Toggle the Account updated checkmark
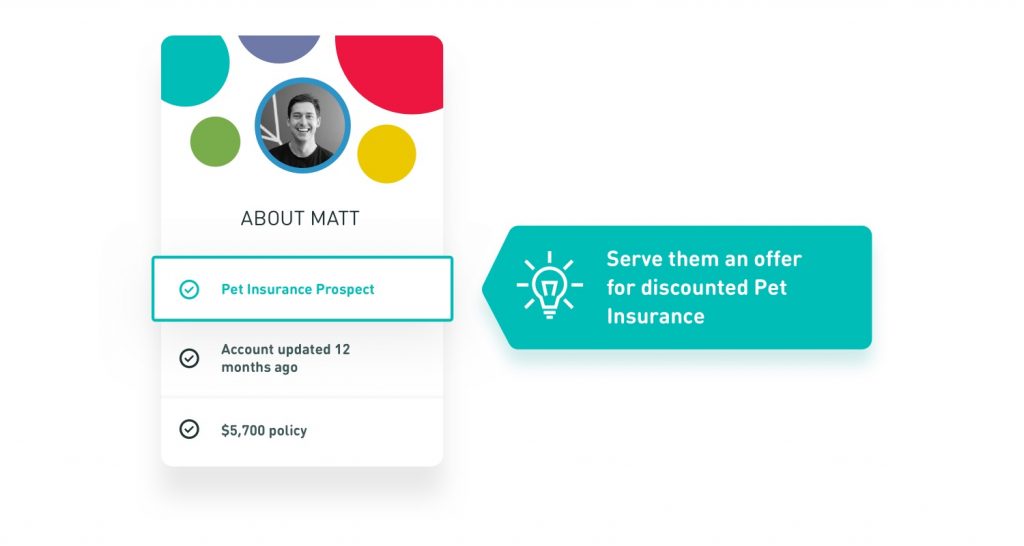 (189, 358)
